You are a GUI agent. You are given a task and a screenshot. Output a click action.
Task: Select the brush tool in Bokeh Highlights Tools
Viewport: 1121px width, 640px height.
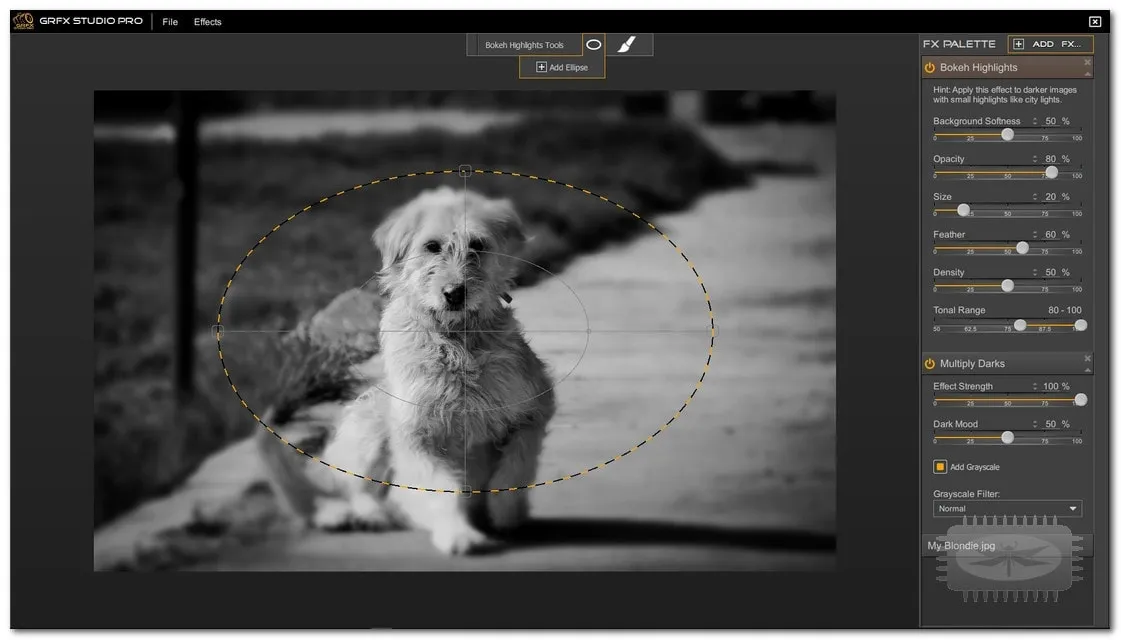click(627, 44)
